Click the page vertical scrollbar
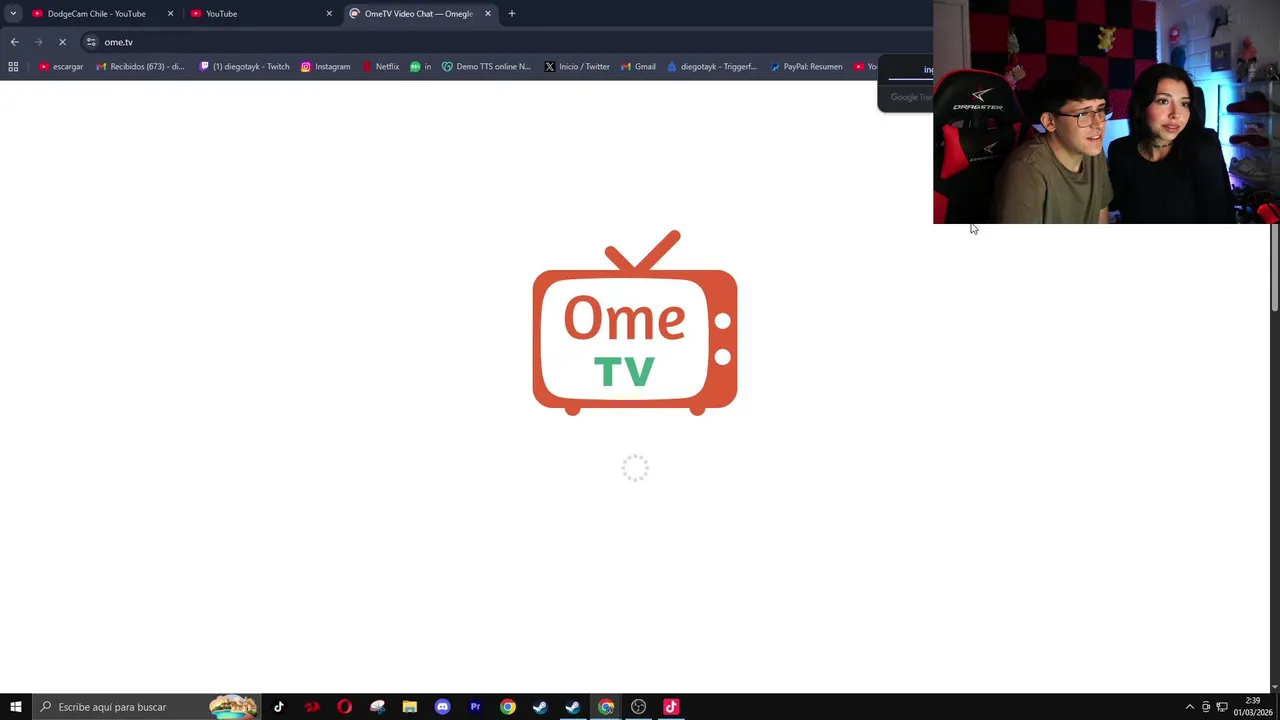The image size is (1280, 720). click(x=1275, y=268)
